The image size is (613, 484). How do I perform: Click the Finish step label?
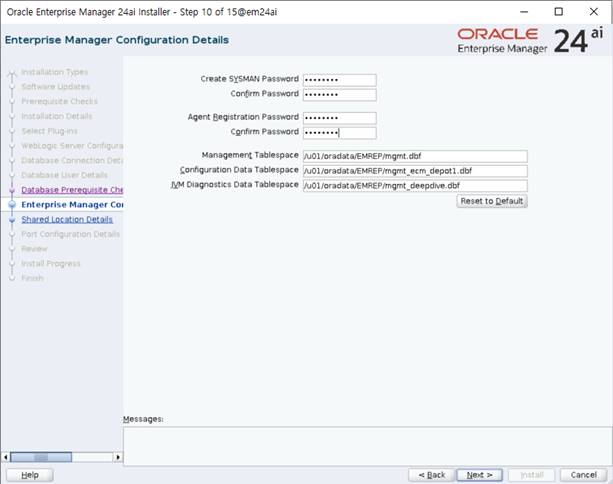(x=32, y=278)
